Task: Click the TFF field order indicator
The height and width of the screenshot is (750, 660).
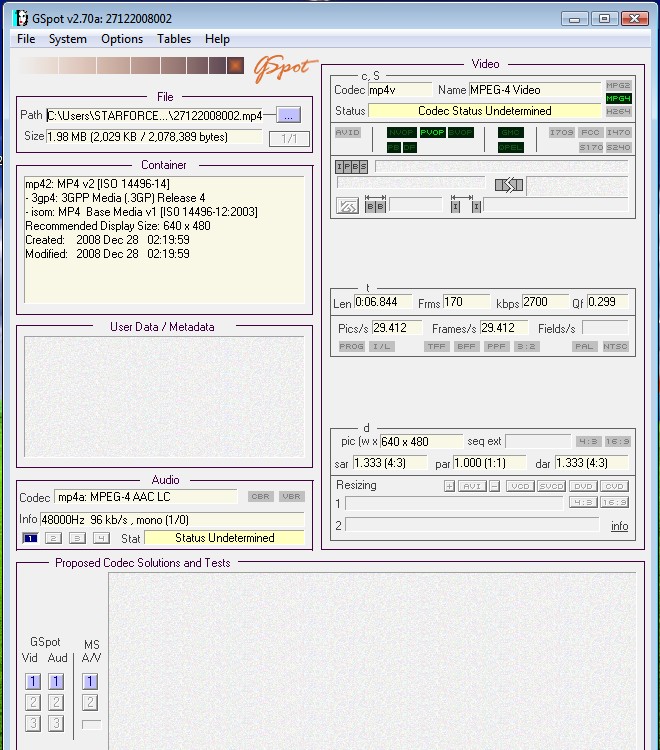Action: click(x=437, y=346)
